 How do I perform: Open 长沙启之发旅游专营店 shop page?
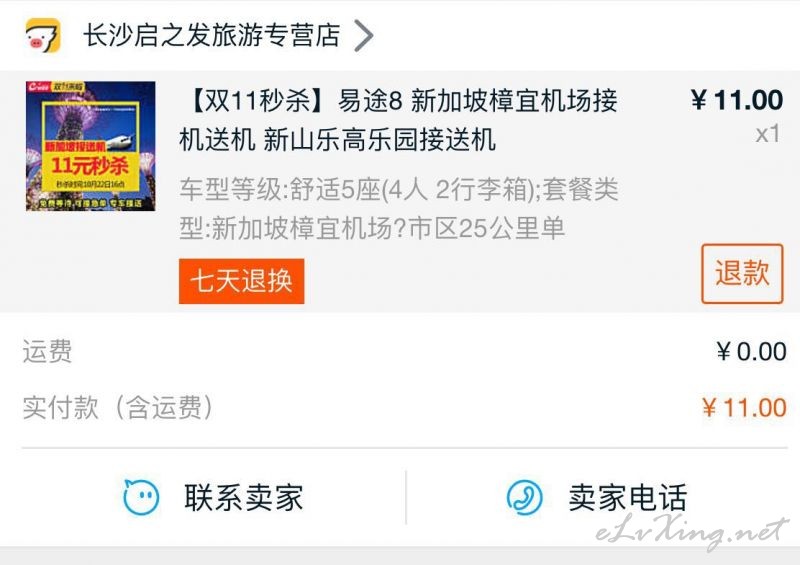tap(211, 35)
